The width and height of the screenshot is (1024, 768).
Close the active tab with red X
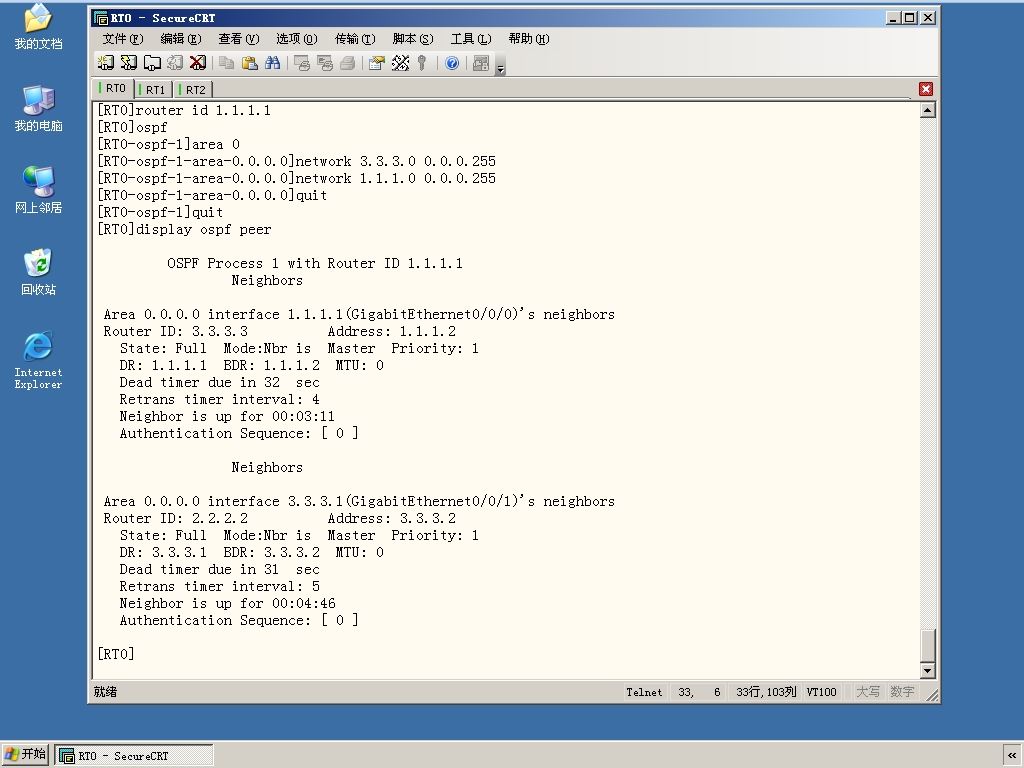tap(925, 89)
